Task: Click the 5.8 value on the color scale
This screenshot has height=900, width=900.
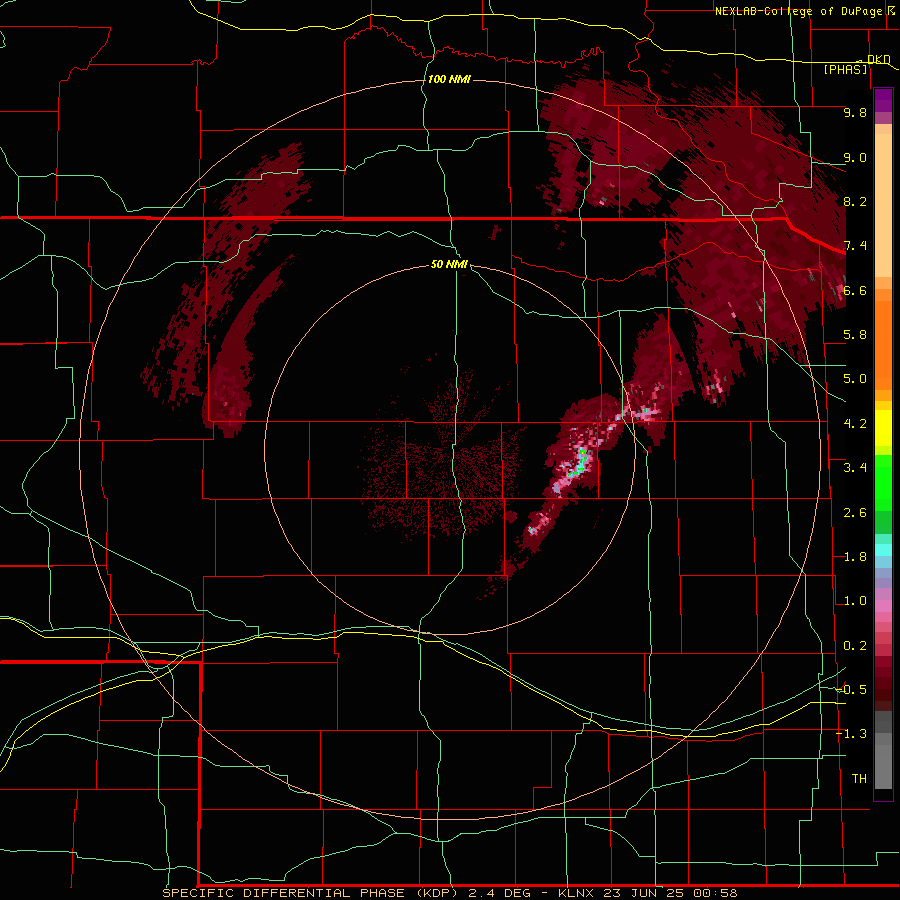Action: point(855,335)
